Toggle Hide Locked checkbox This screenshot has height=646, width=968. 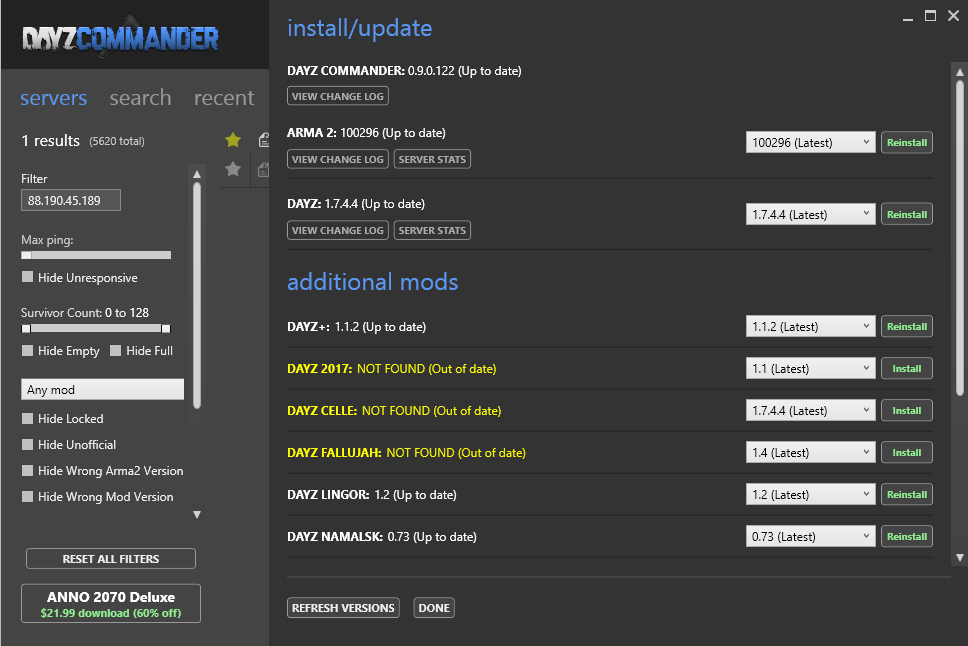pos(27,418)
